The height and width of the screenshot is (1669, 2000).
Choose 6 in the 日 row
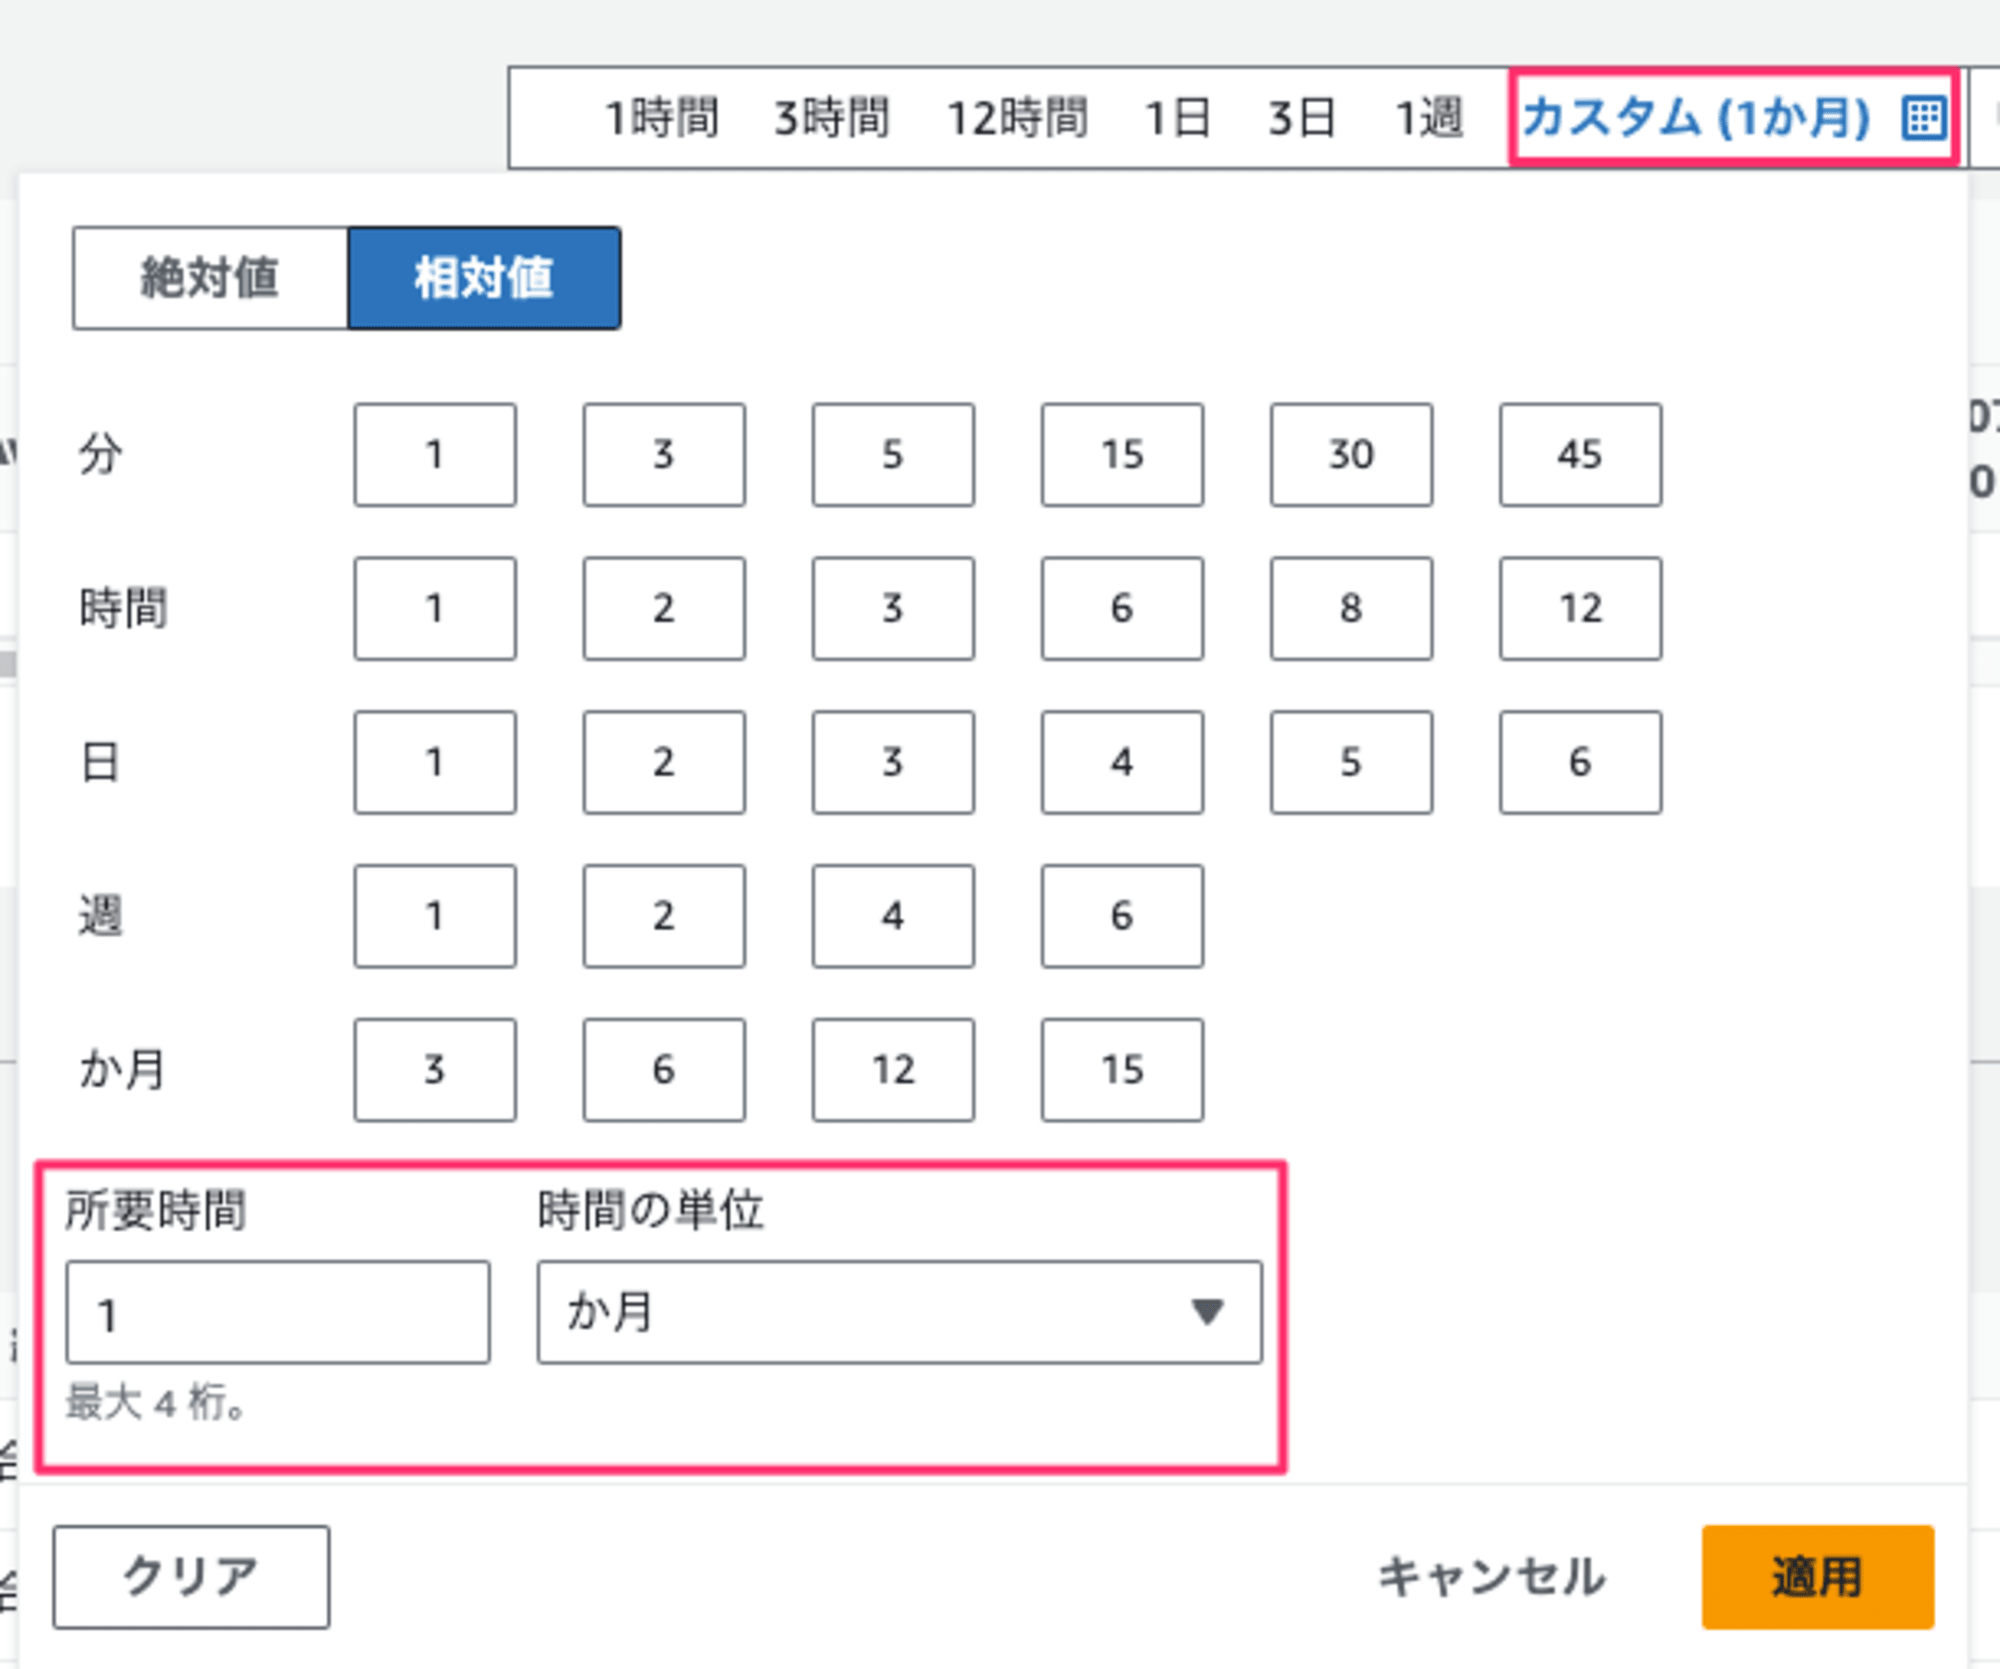pyautogui.click(x=1580, y=763)
